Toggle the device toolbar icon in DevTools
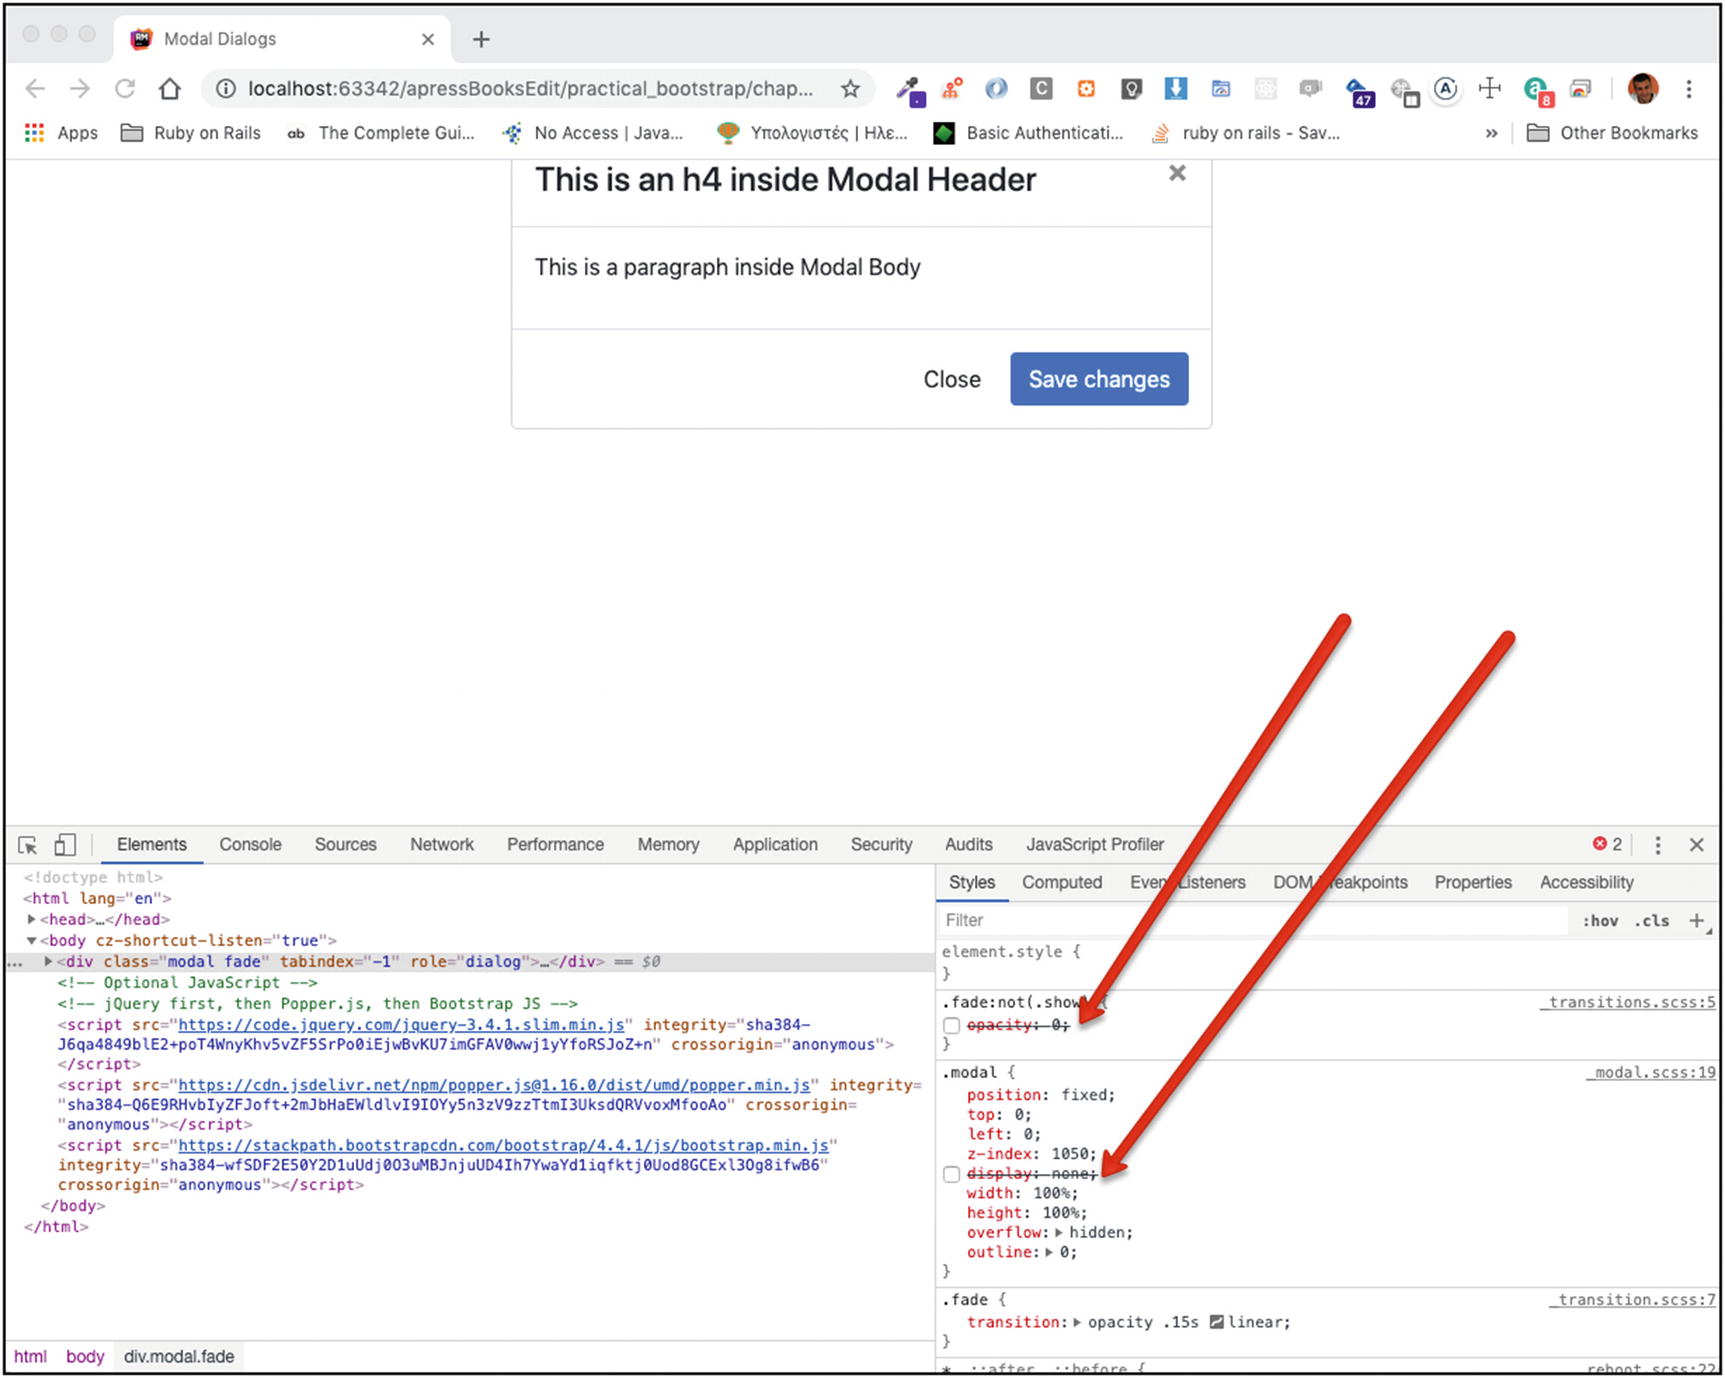This screenshot has width=1725, height=1378. (x=65, y=845)
